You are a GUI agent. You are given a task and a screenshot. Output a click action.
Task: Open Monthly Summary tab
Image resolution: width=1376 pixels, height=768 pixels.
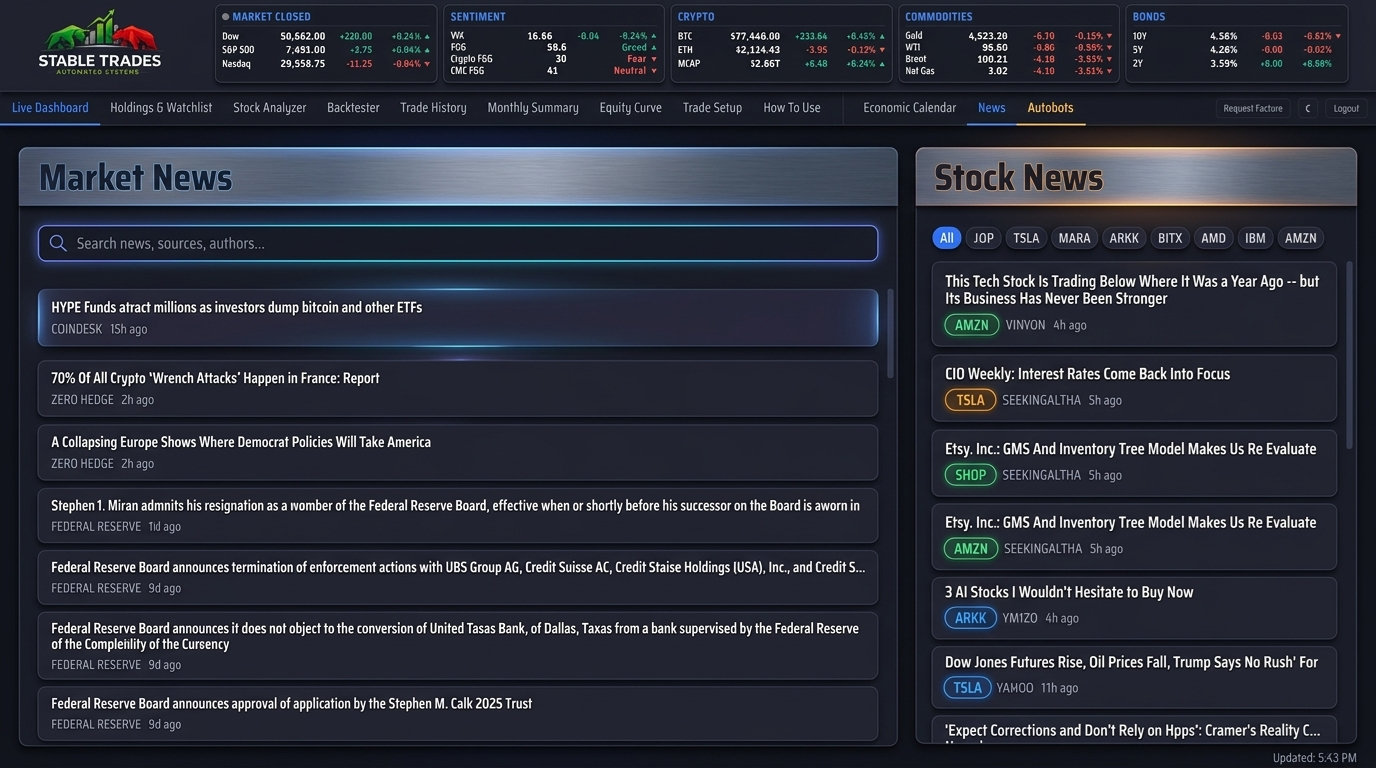533,107
